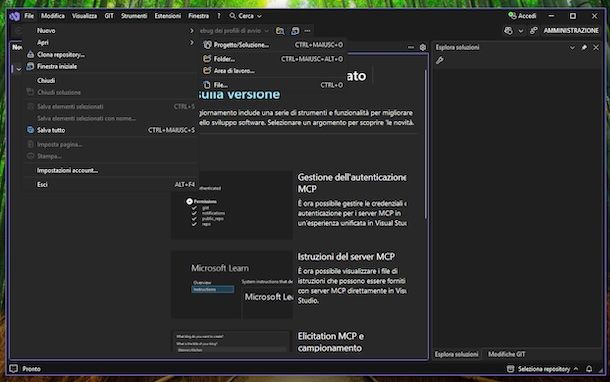The image size is (610, 382).
Task: Open the Visualizza menu
Action: click(84, 16)
